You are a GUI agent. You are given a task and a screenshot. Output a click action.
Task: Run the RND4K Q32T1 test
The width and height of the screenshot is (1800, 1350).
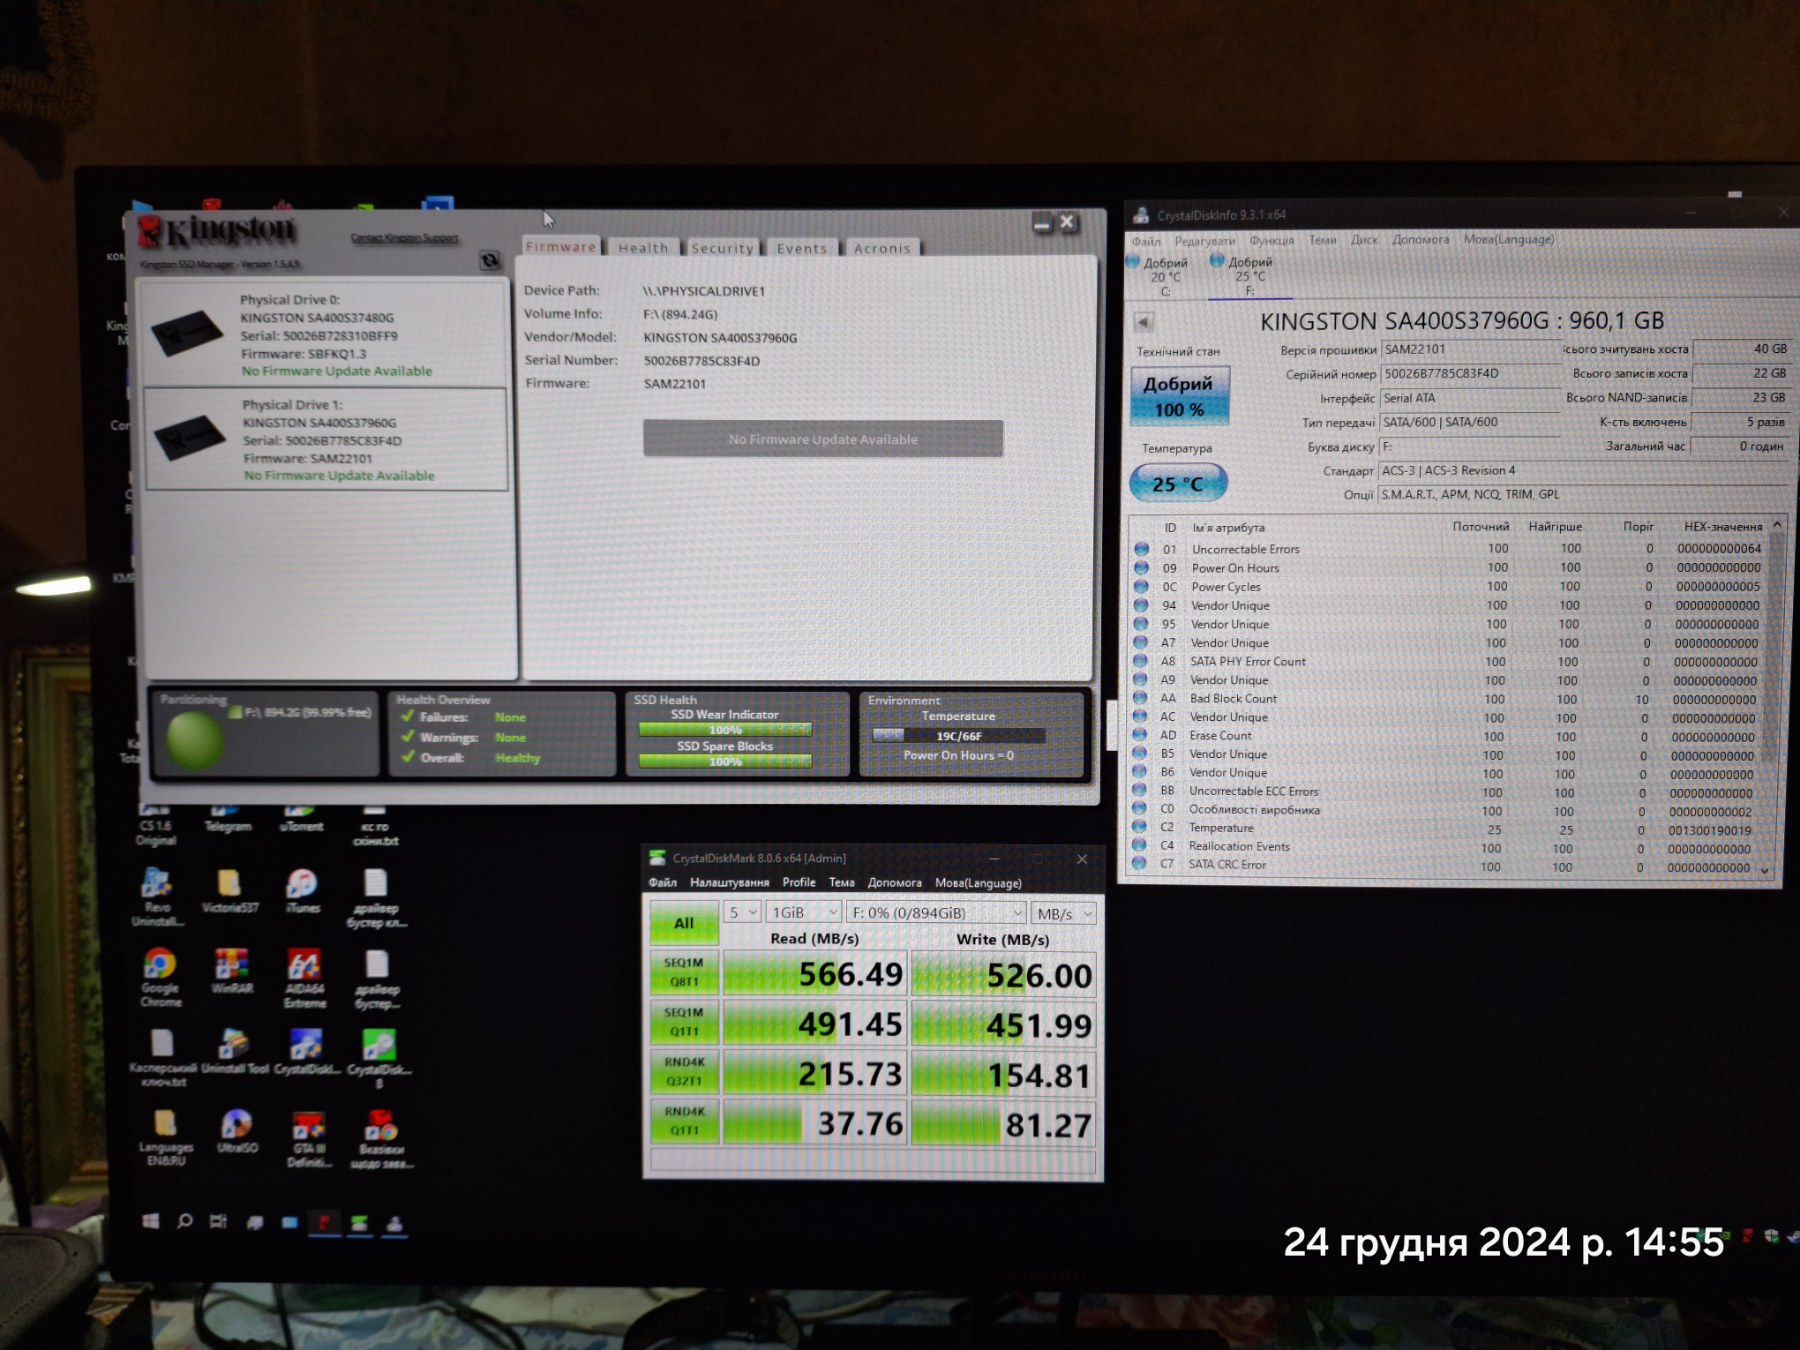684,1071
